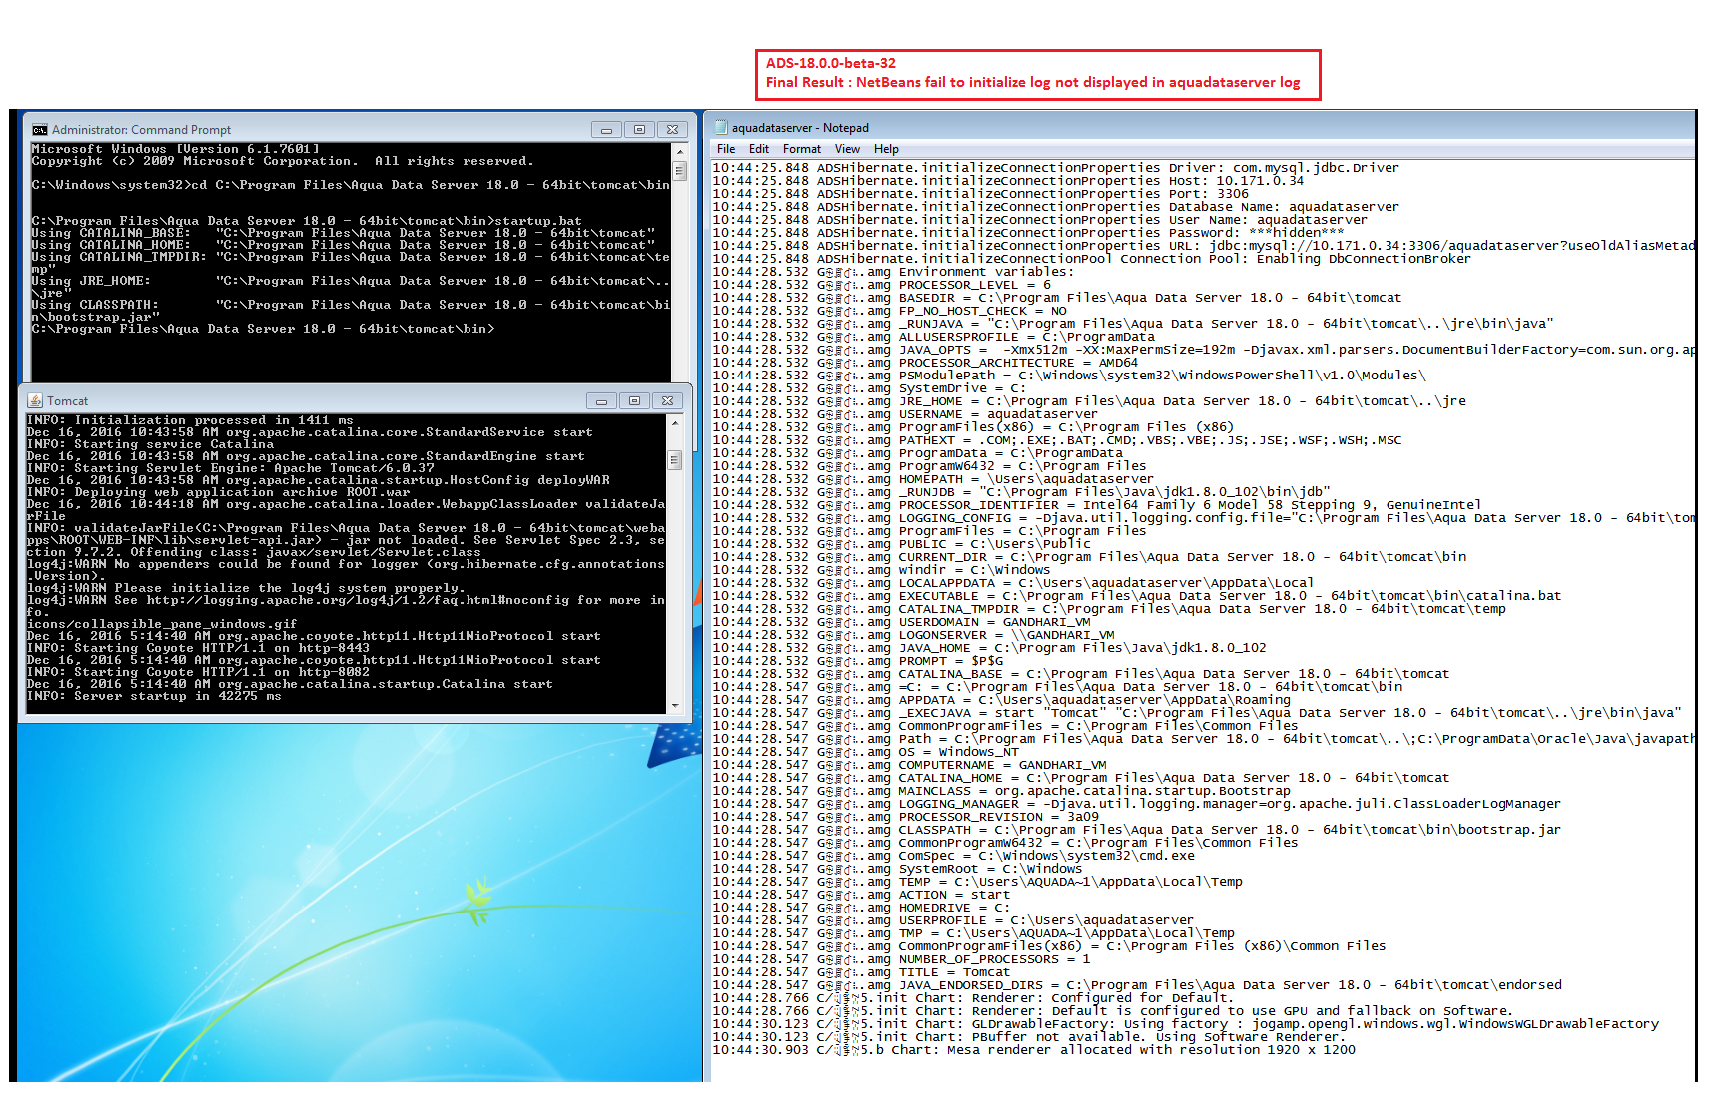Click the 'NUMBER_OF_PROCESSORS = 1' line
Image resolution: width=1732 pixels, height=1116 pixels.
tap(901, 959)
